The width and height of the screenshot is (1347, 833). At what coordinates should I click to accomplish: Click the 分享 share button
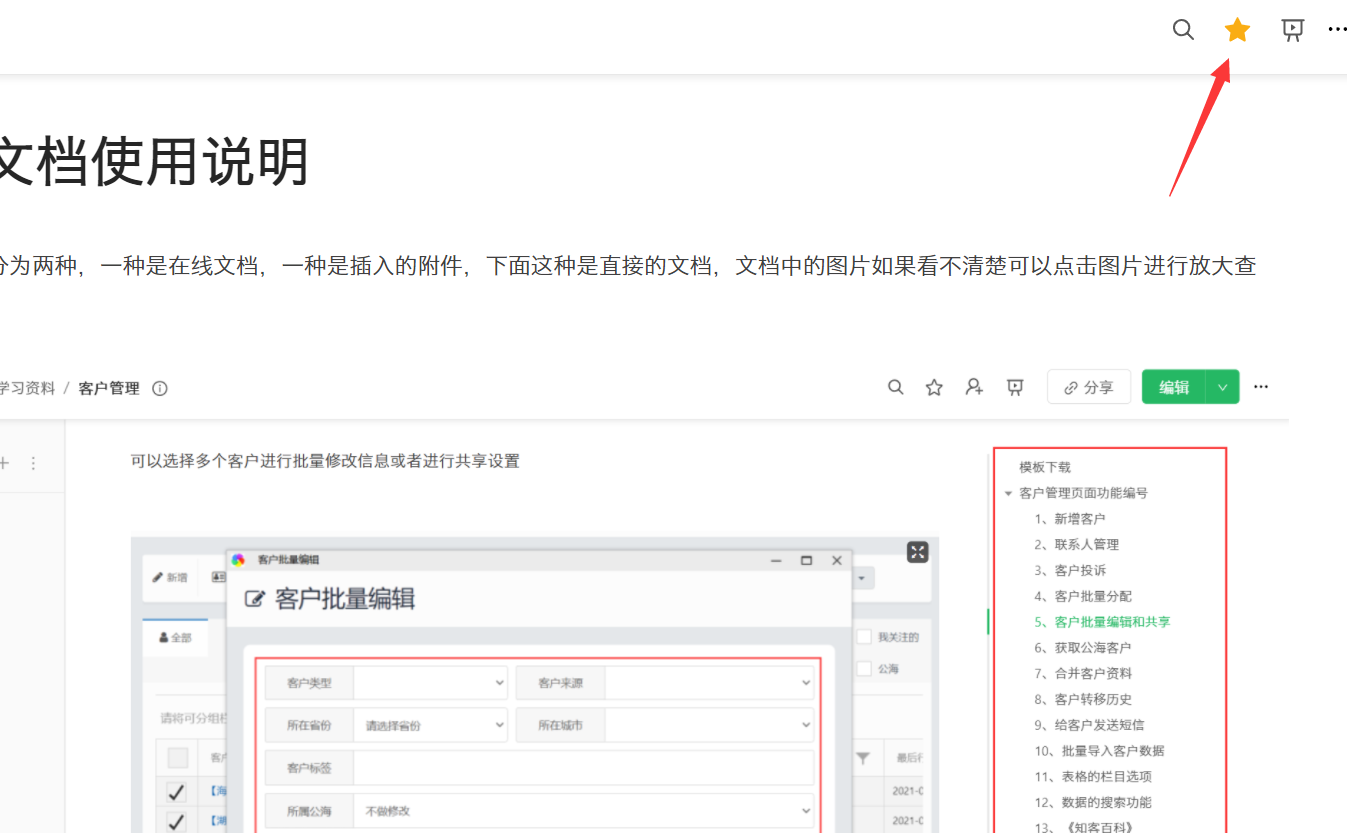click(1089, 387)
